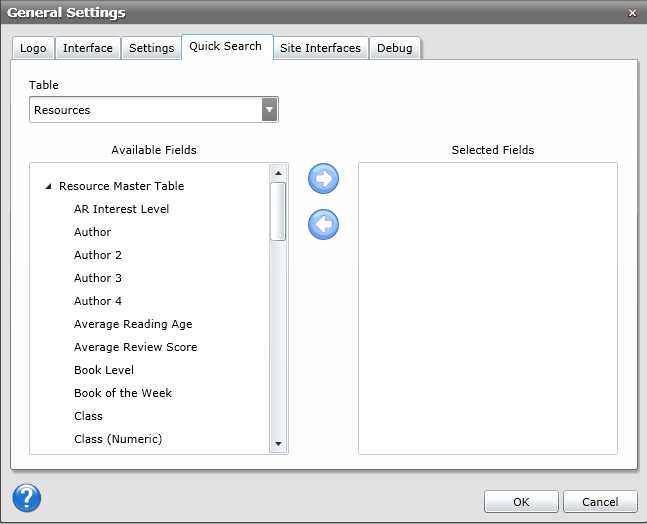
Task: Select the Site Interfaces tab
Action: [320, 48]
